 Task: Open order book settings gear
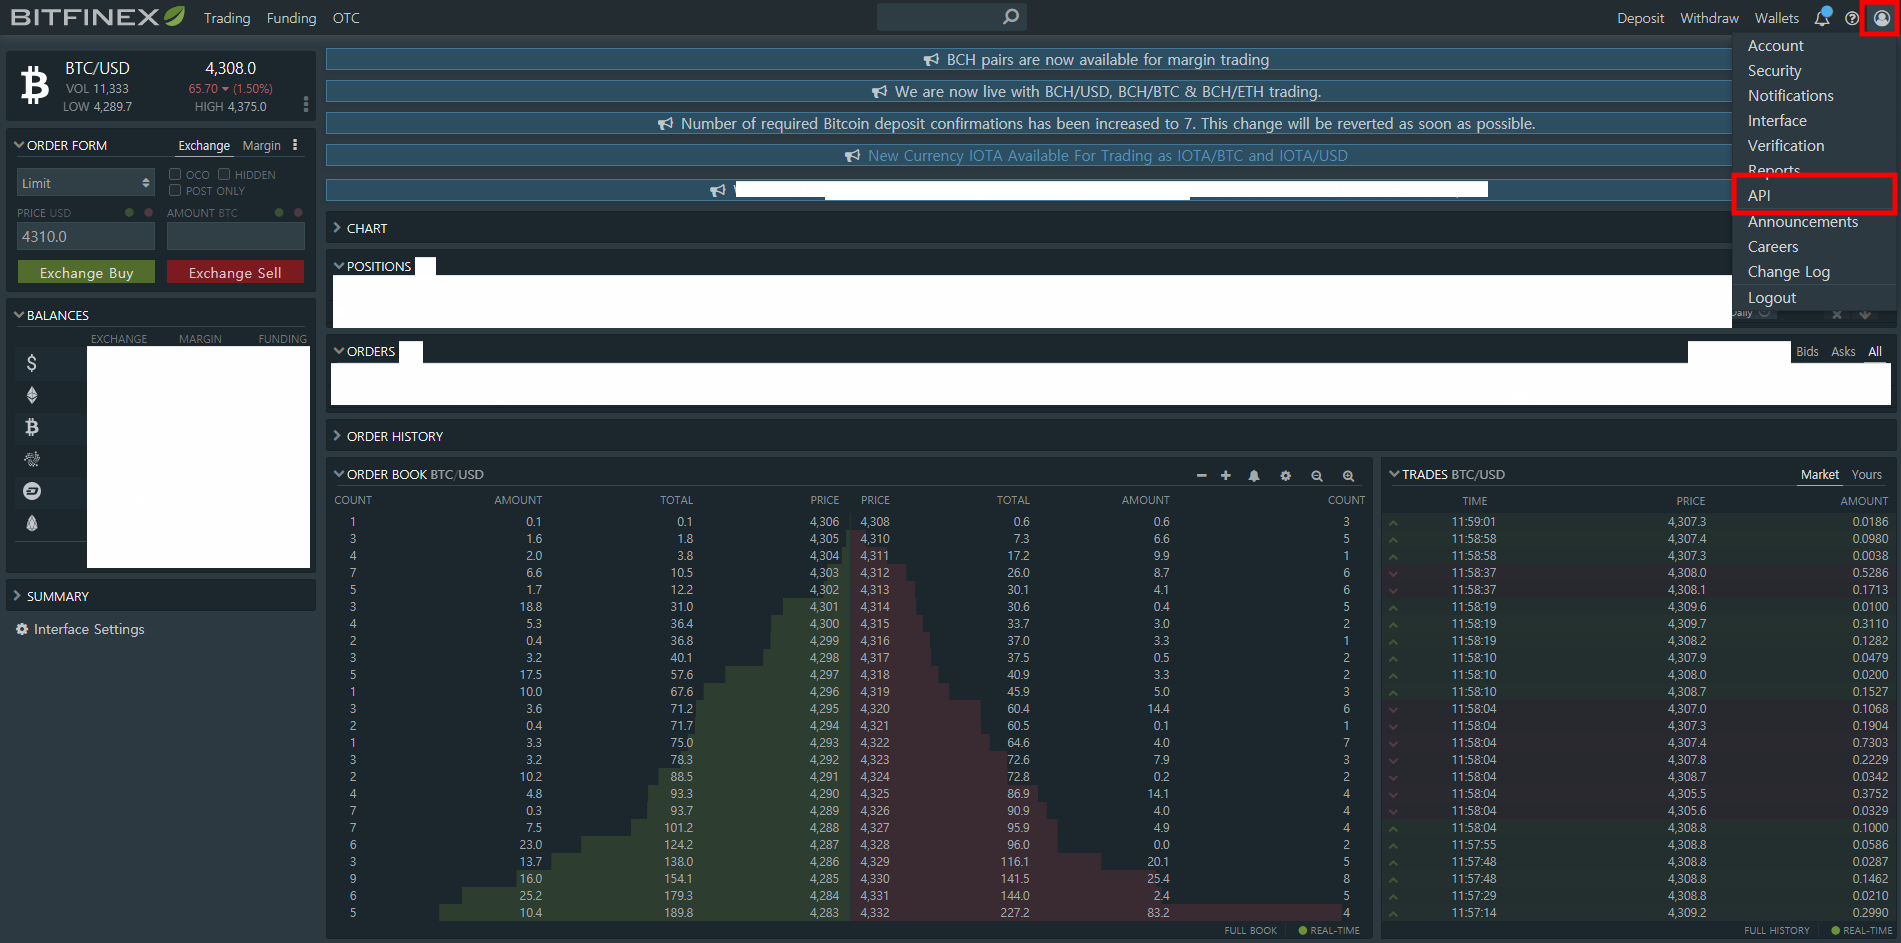pos(1285,475)
